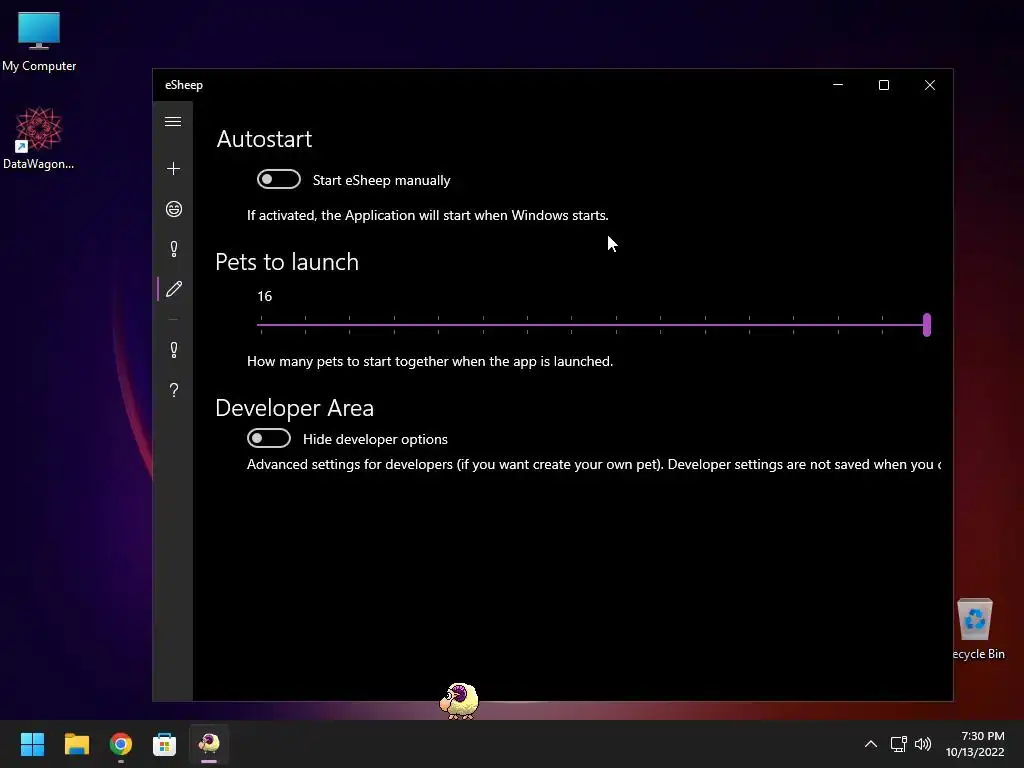
Task: Click the Pets to launch heading
Action: click(287, 262)
